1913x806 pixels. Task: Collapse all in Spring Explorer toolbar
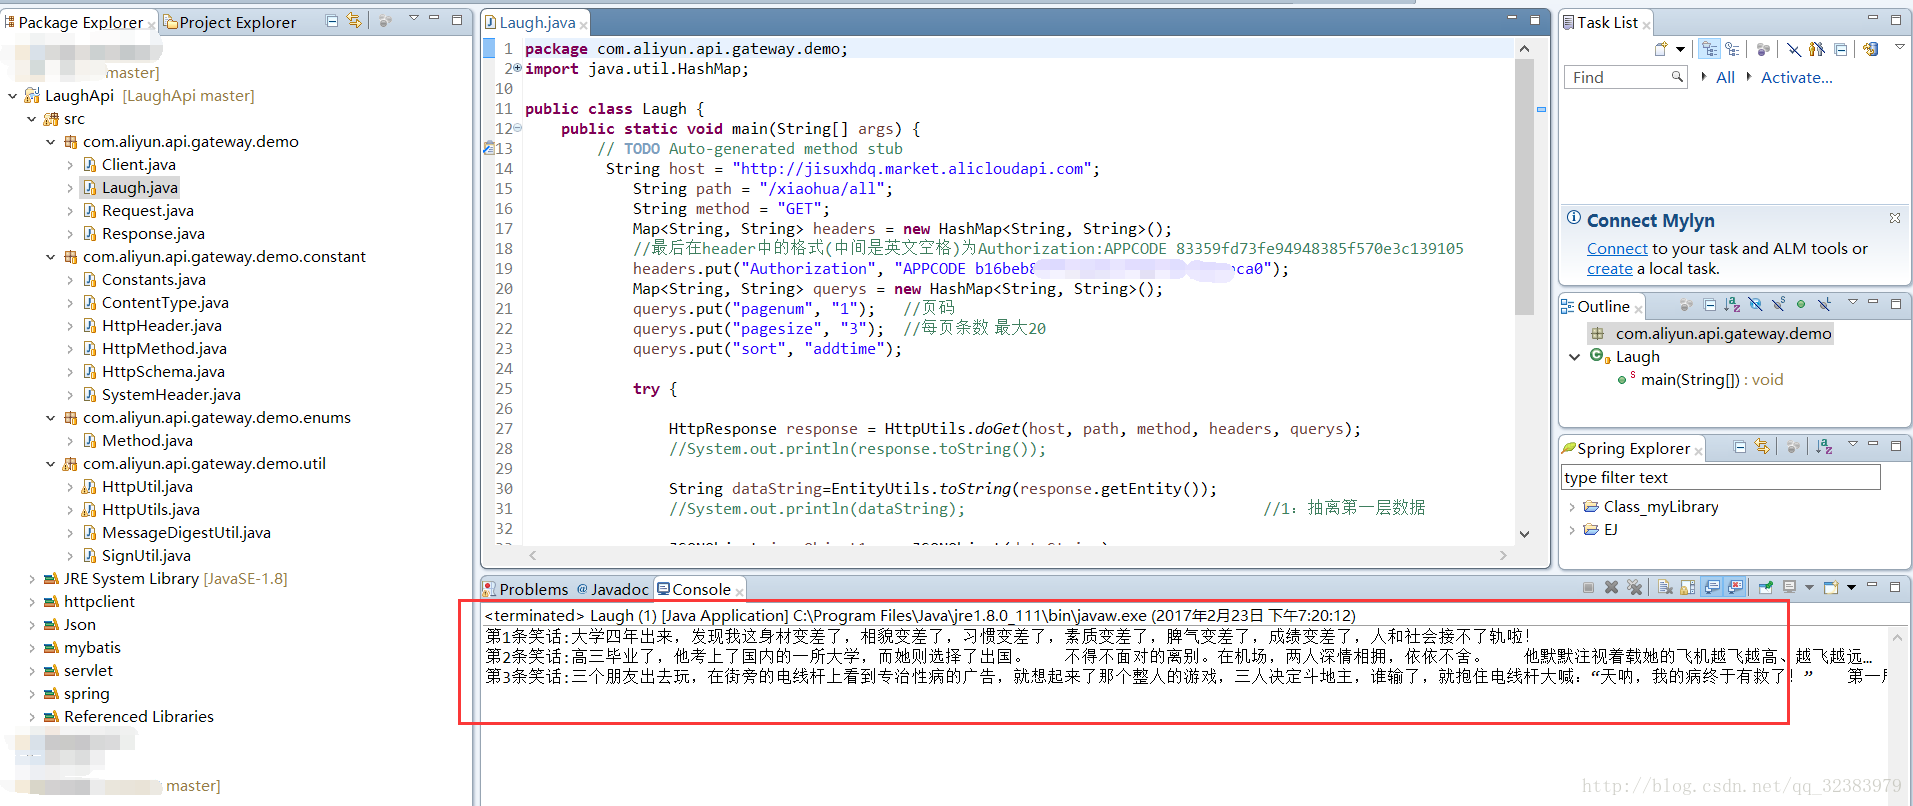[x=1740, y=447]
